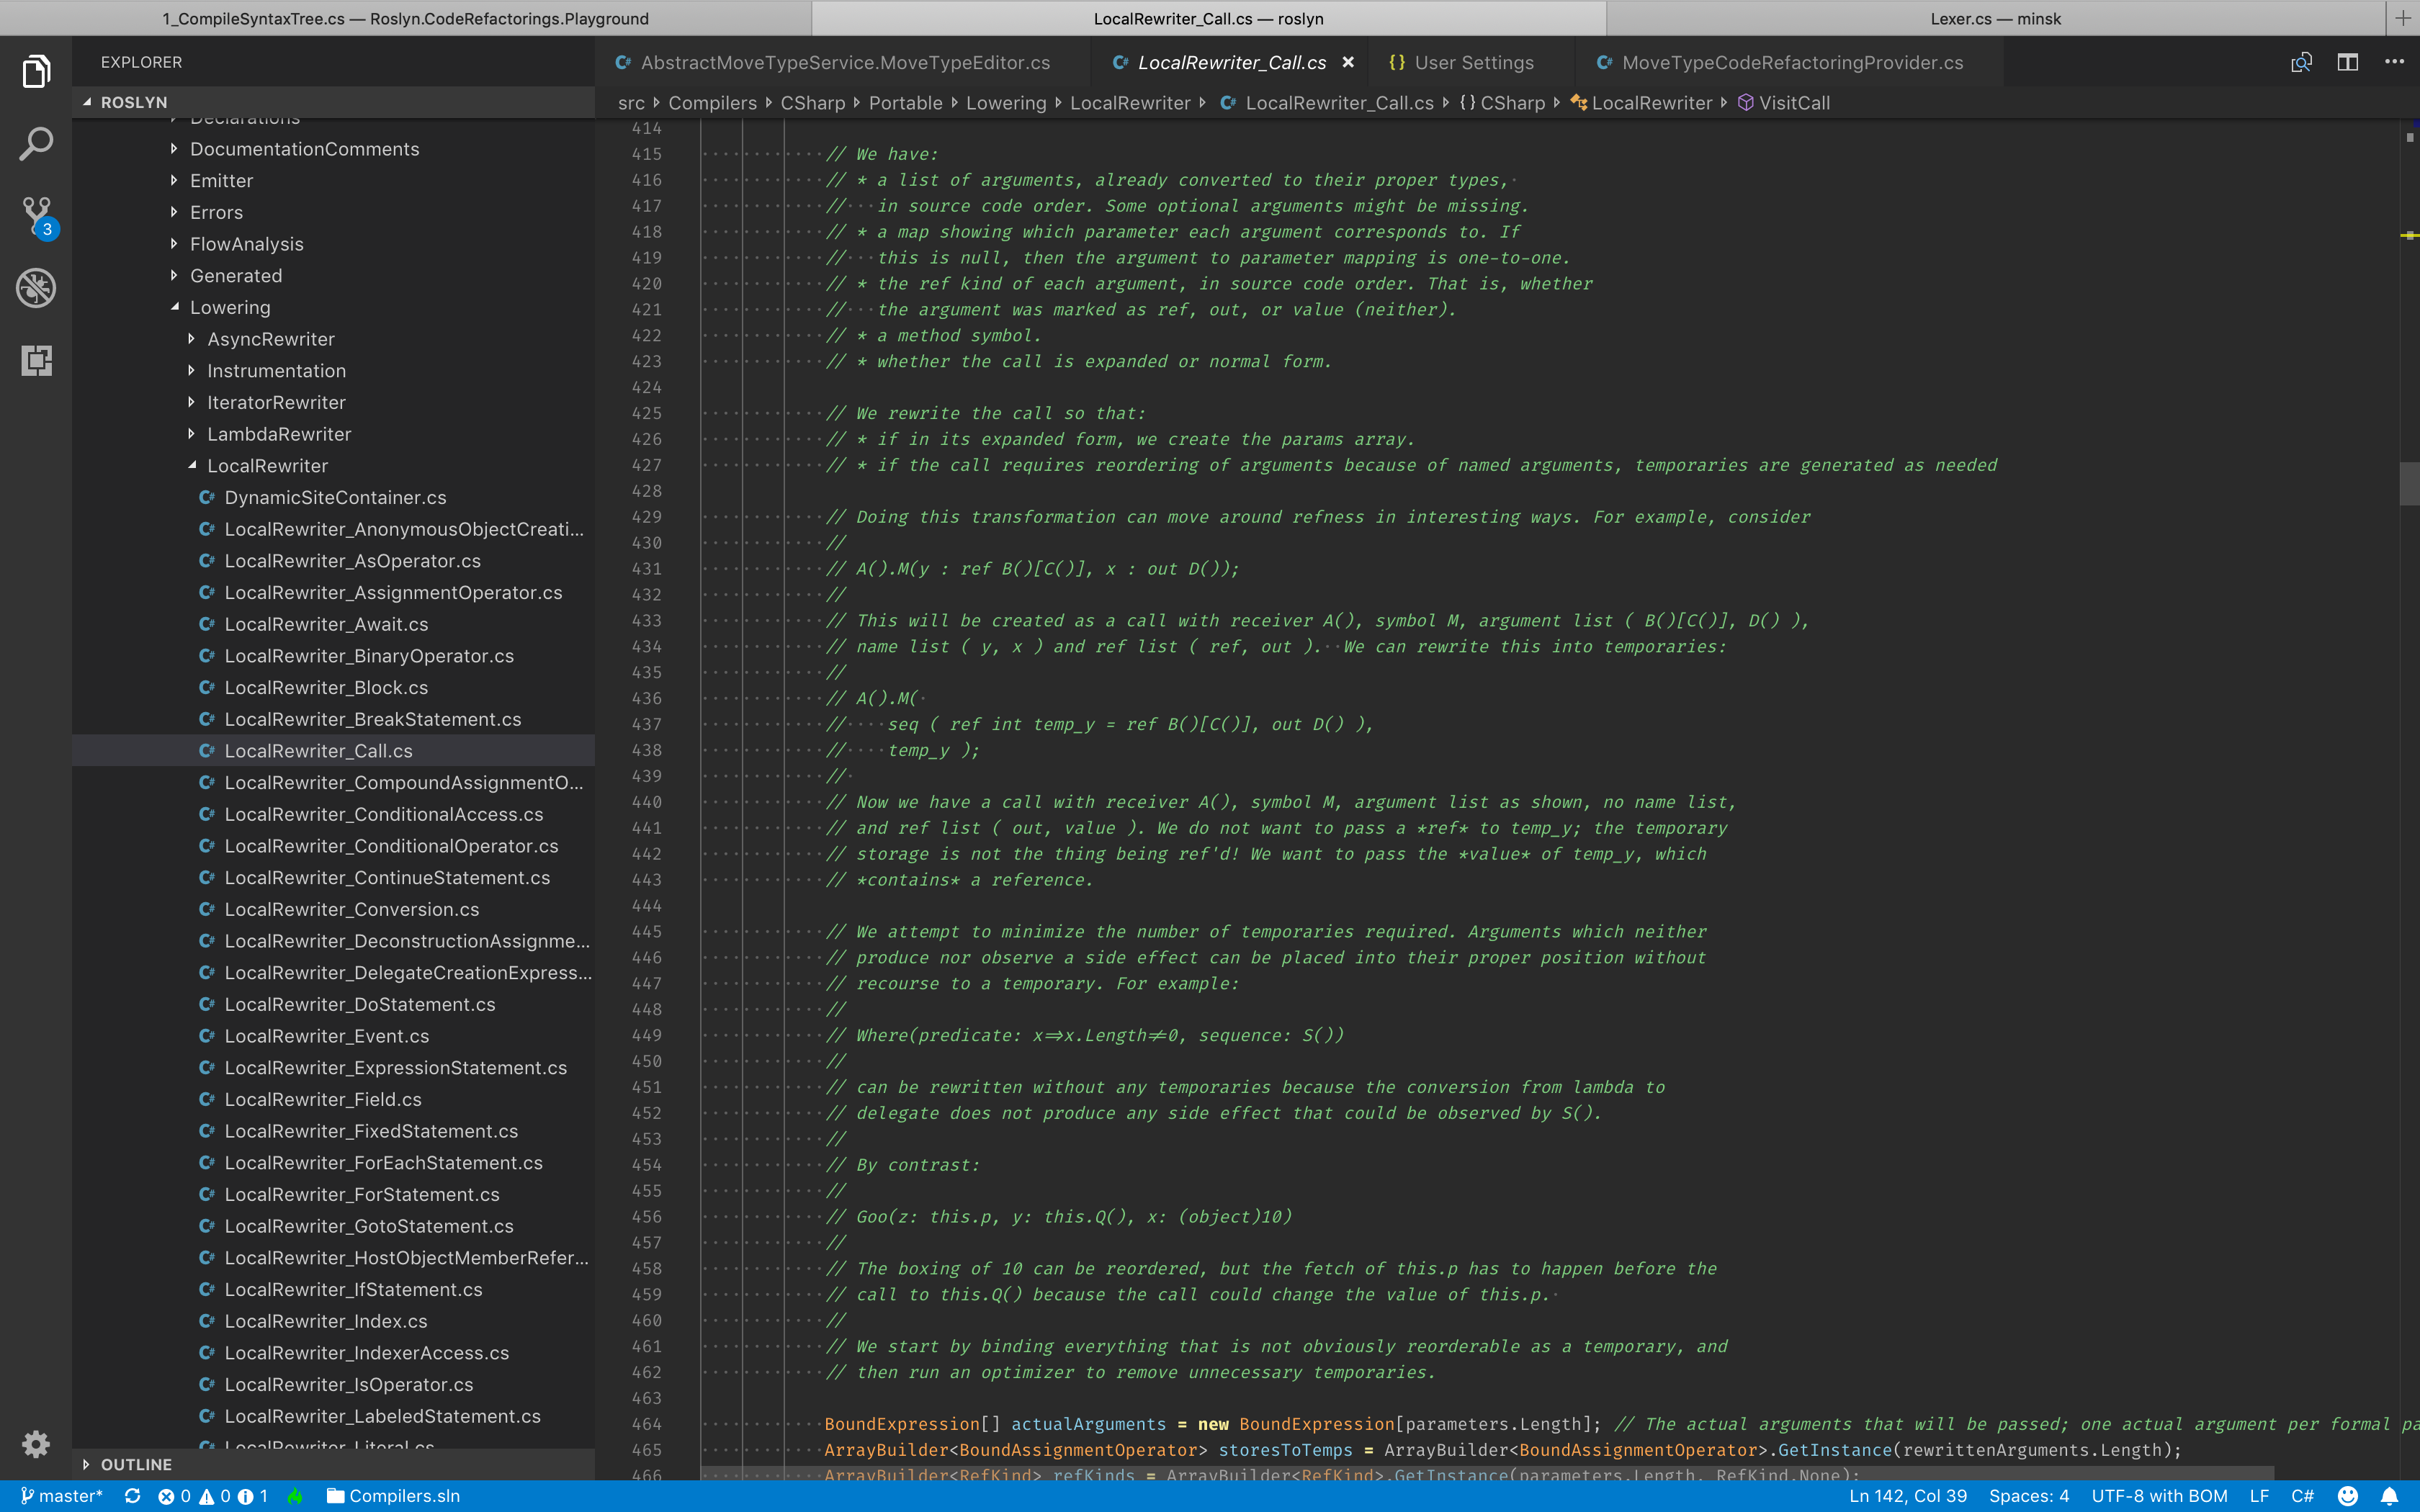Click the synchronize changes icon
The width and height of the screenshot is (2420, 1512).
(x=132, y=1496)
